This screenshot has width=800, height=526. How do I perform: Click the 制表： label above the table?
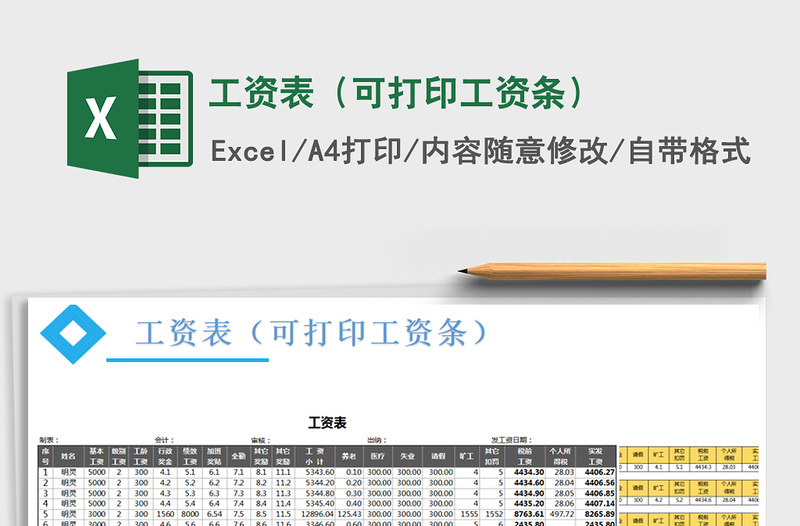pos(49,440)
